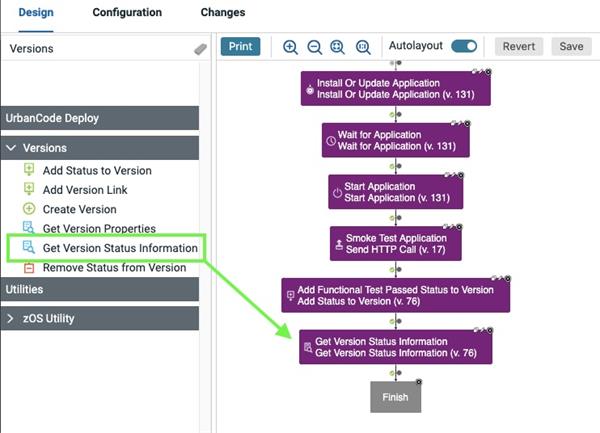Click the Add Version Link step icon
600x433 pixels.
point(29,189)
